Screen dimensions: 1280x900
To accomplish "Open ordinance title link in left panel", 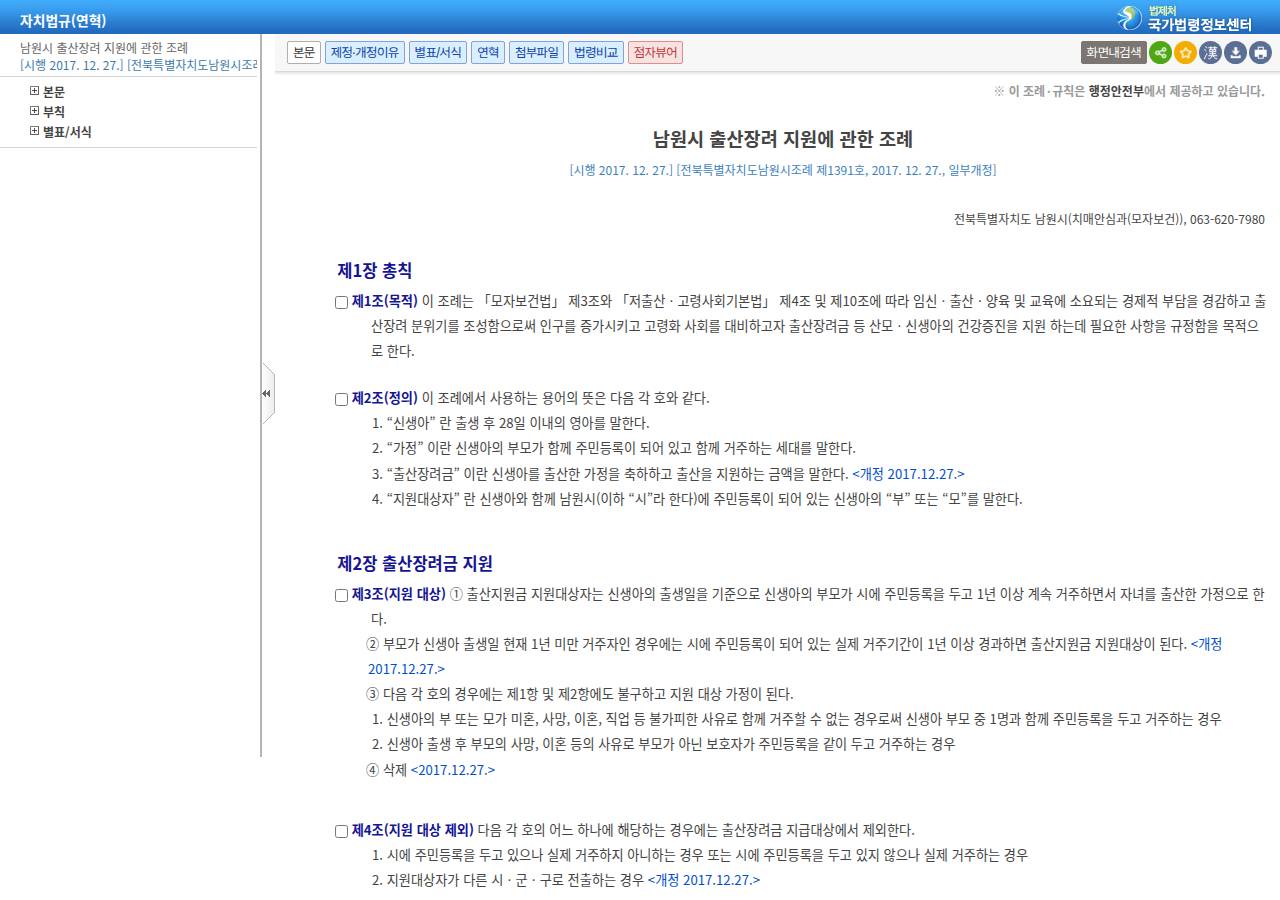I will point(104,47).
